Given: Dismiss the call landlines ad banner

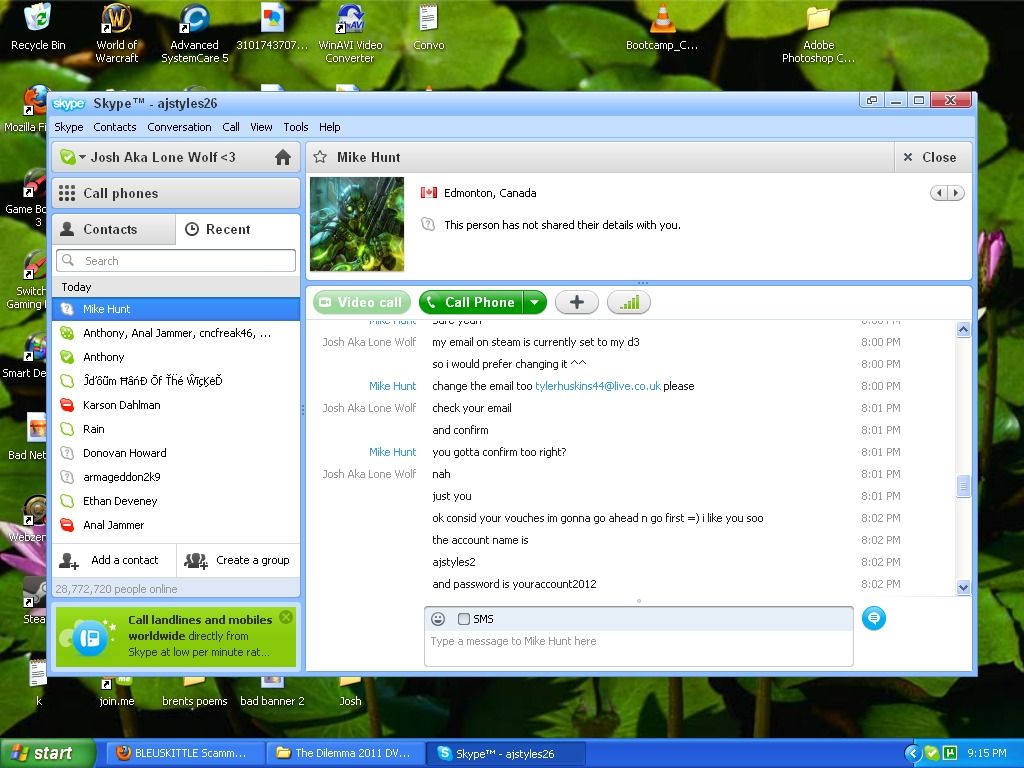Looking at the screenshot, I should click(286, 616).
